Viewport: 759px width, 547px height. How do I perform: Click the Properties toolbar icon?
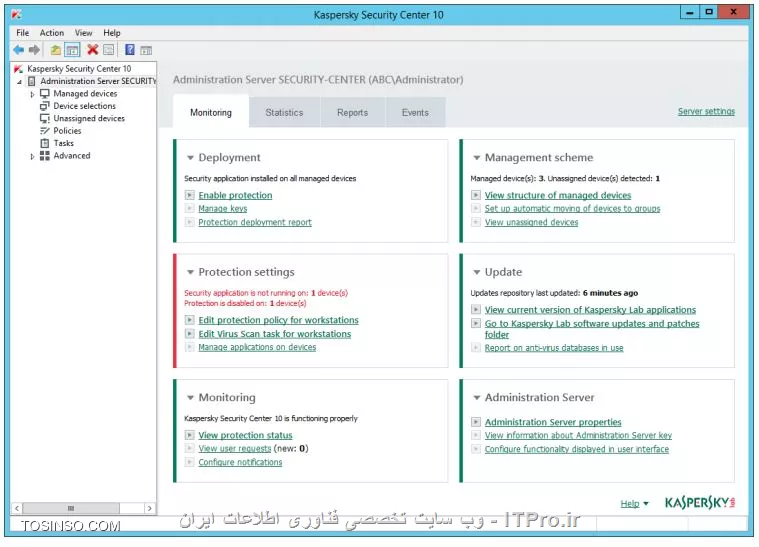pyautogui.click(x=109, y=50)
